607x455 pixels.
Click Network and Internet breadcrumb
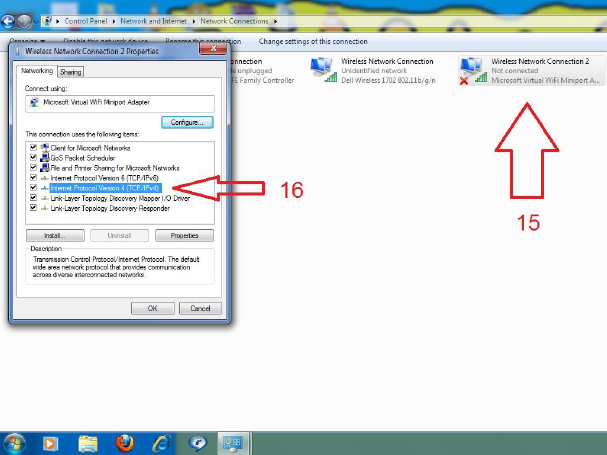coord(153,21)
